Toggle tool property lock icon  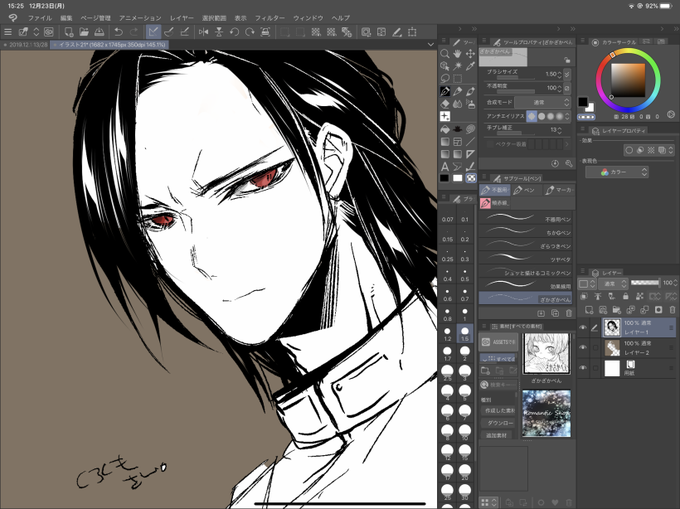click(x=567, y=60)
